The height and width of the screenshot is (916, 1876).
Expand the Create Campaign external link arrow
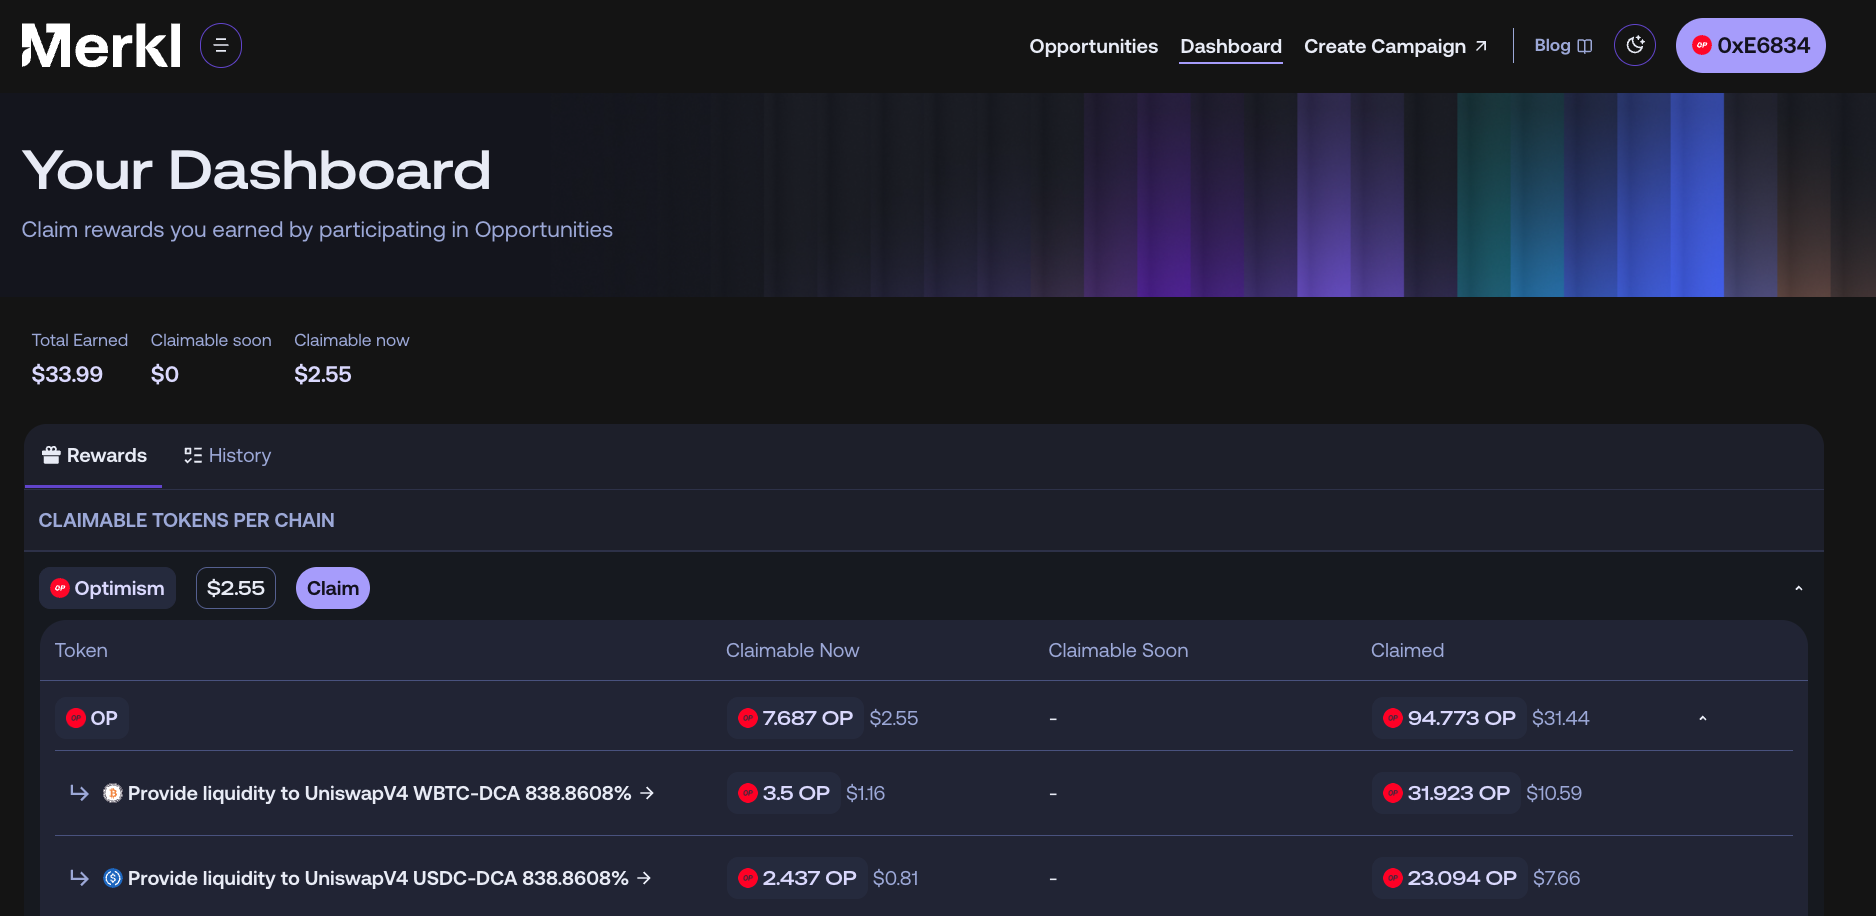pyautogui.click(x=1480, y=45)
